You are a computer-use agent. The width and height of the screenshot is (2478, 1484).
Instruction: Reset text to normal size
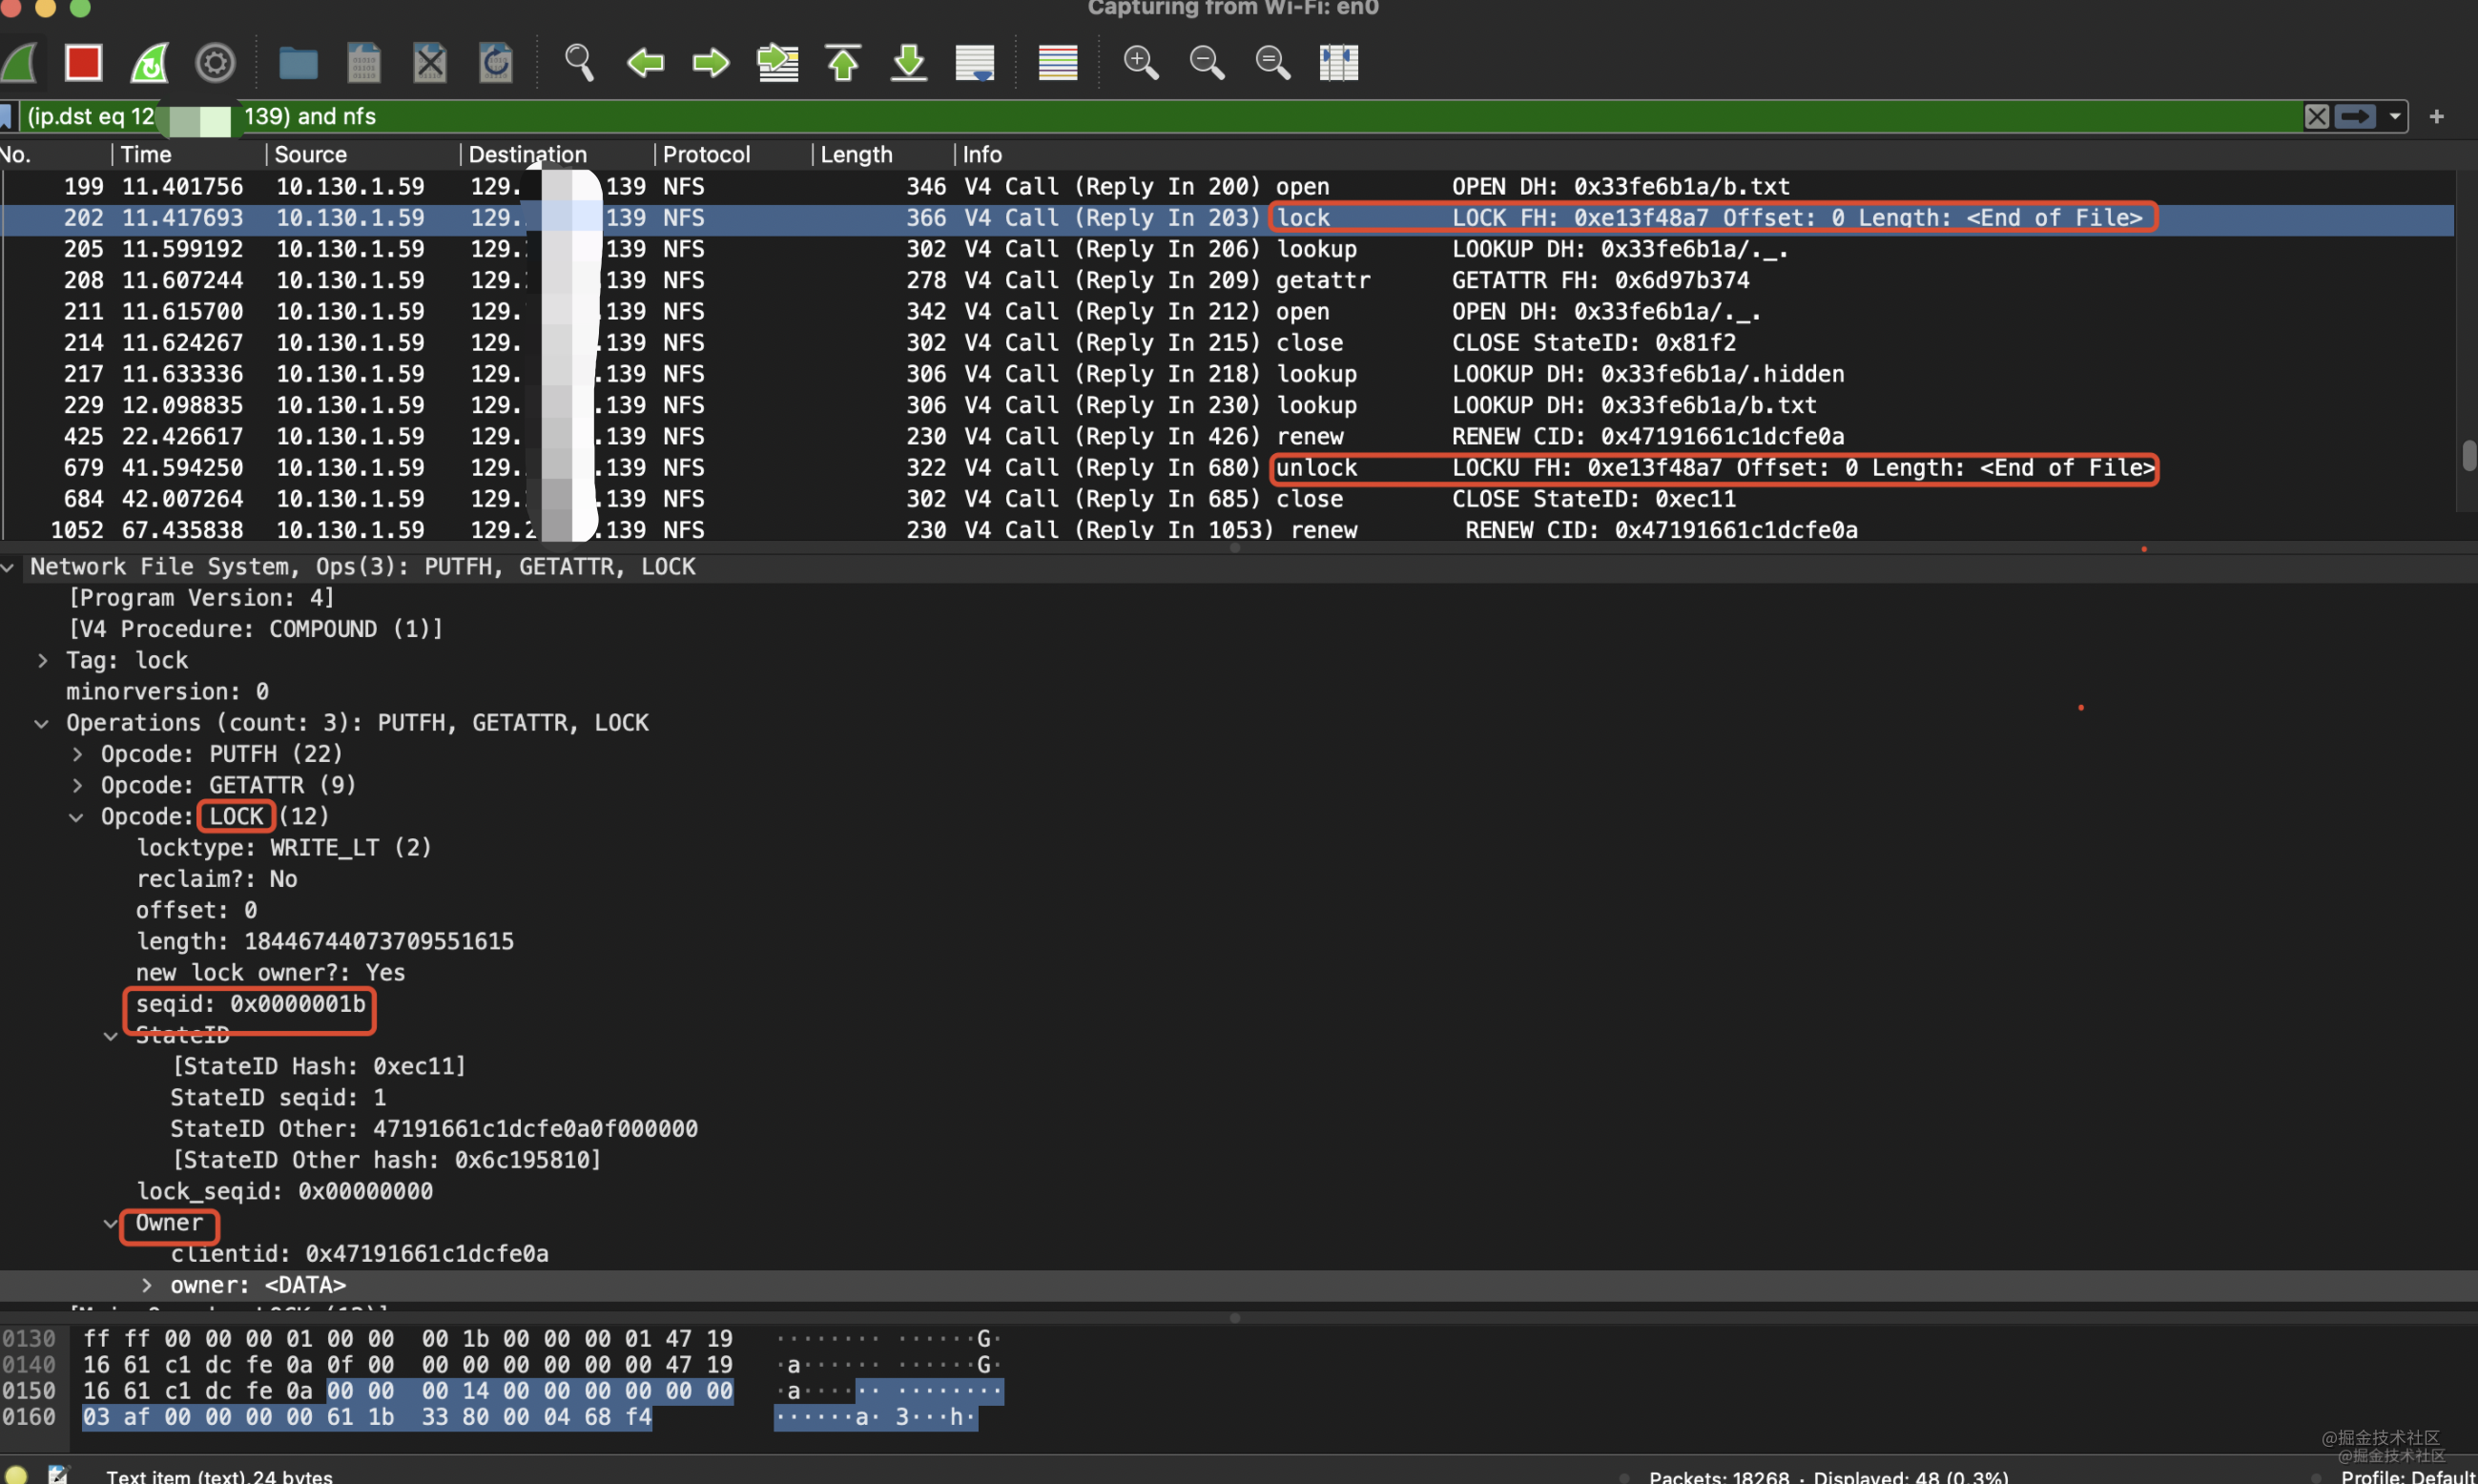[x=1273, y=63]
